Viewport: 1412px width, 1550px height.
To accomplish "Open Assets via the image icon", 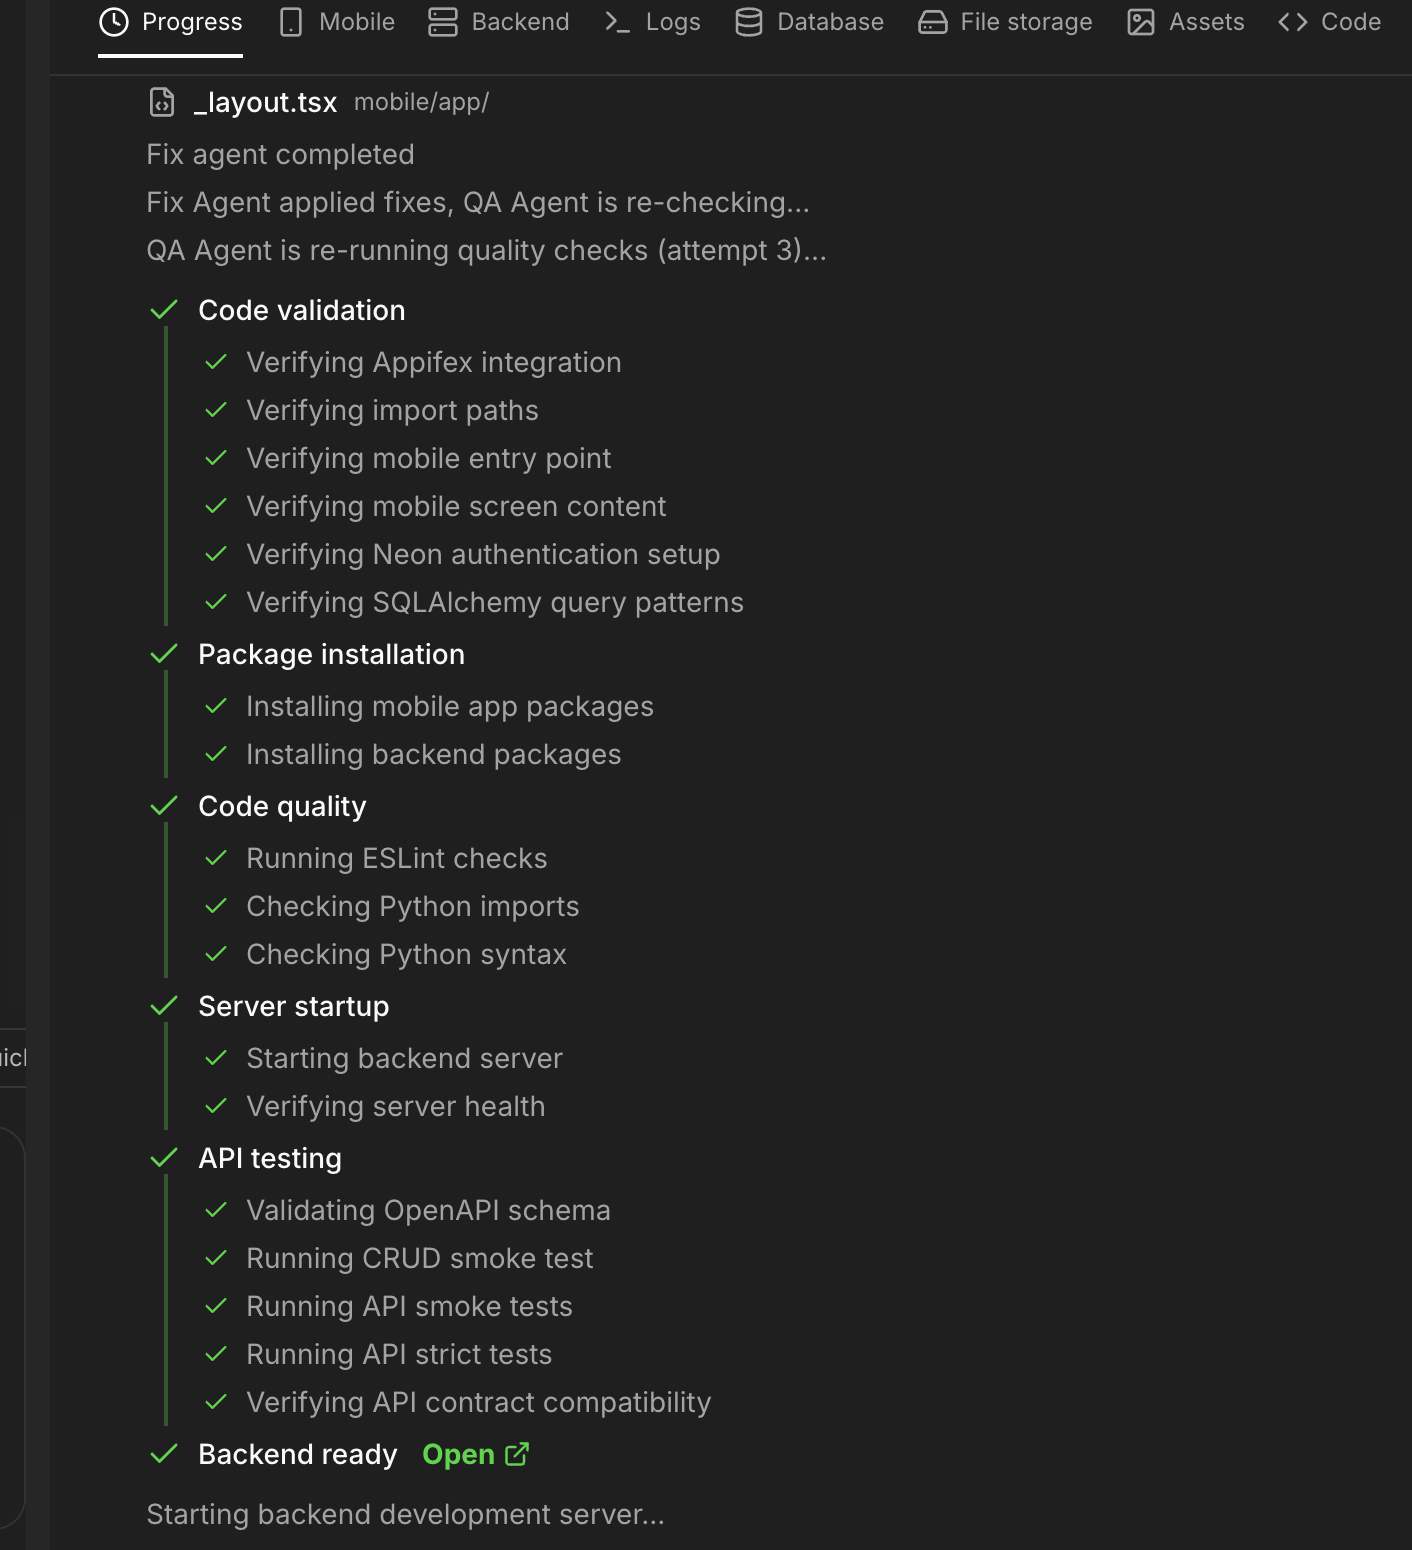I will pyautogui.click(x=1139, y=21).
